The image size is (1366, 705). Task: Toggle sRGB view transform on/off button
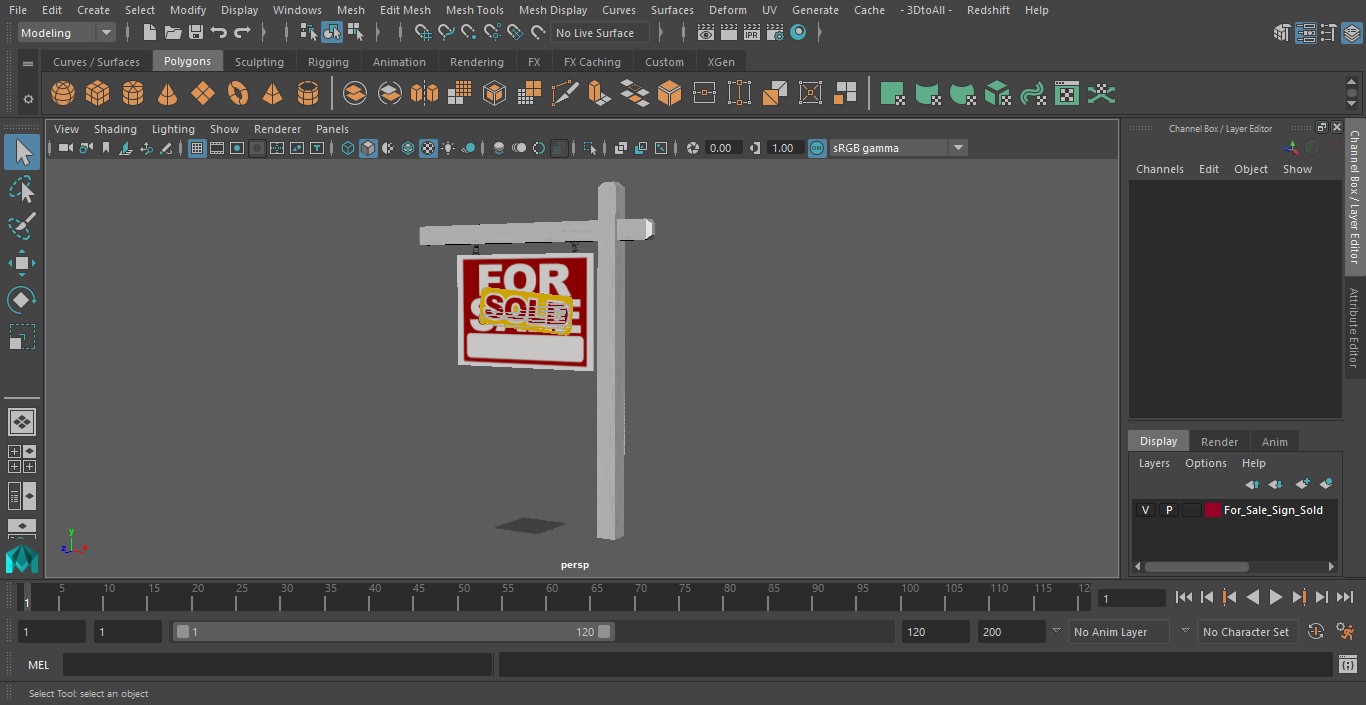[817, 148]
